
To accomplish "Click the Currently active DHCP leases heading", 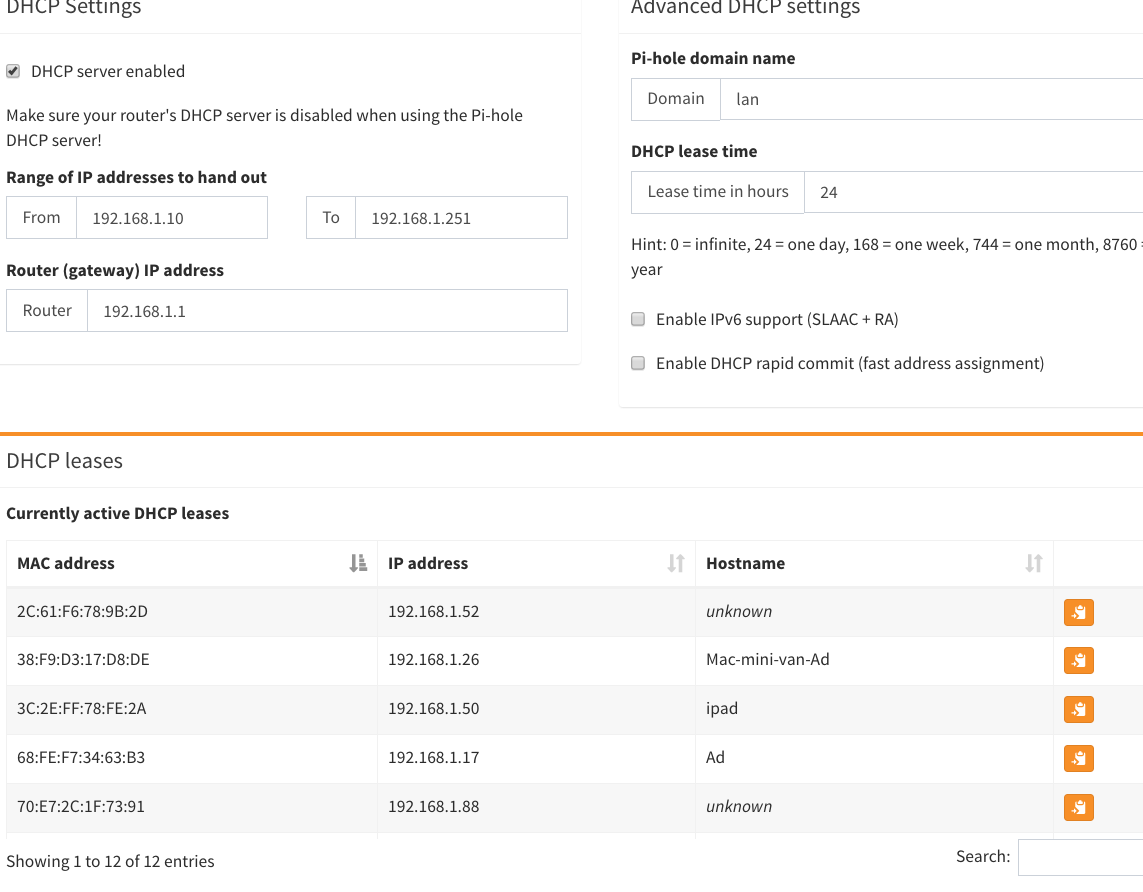I will point(118,513).
